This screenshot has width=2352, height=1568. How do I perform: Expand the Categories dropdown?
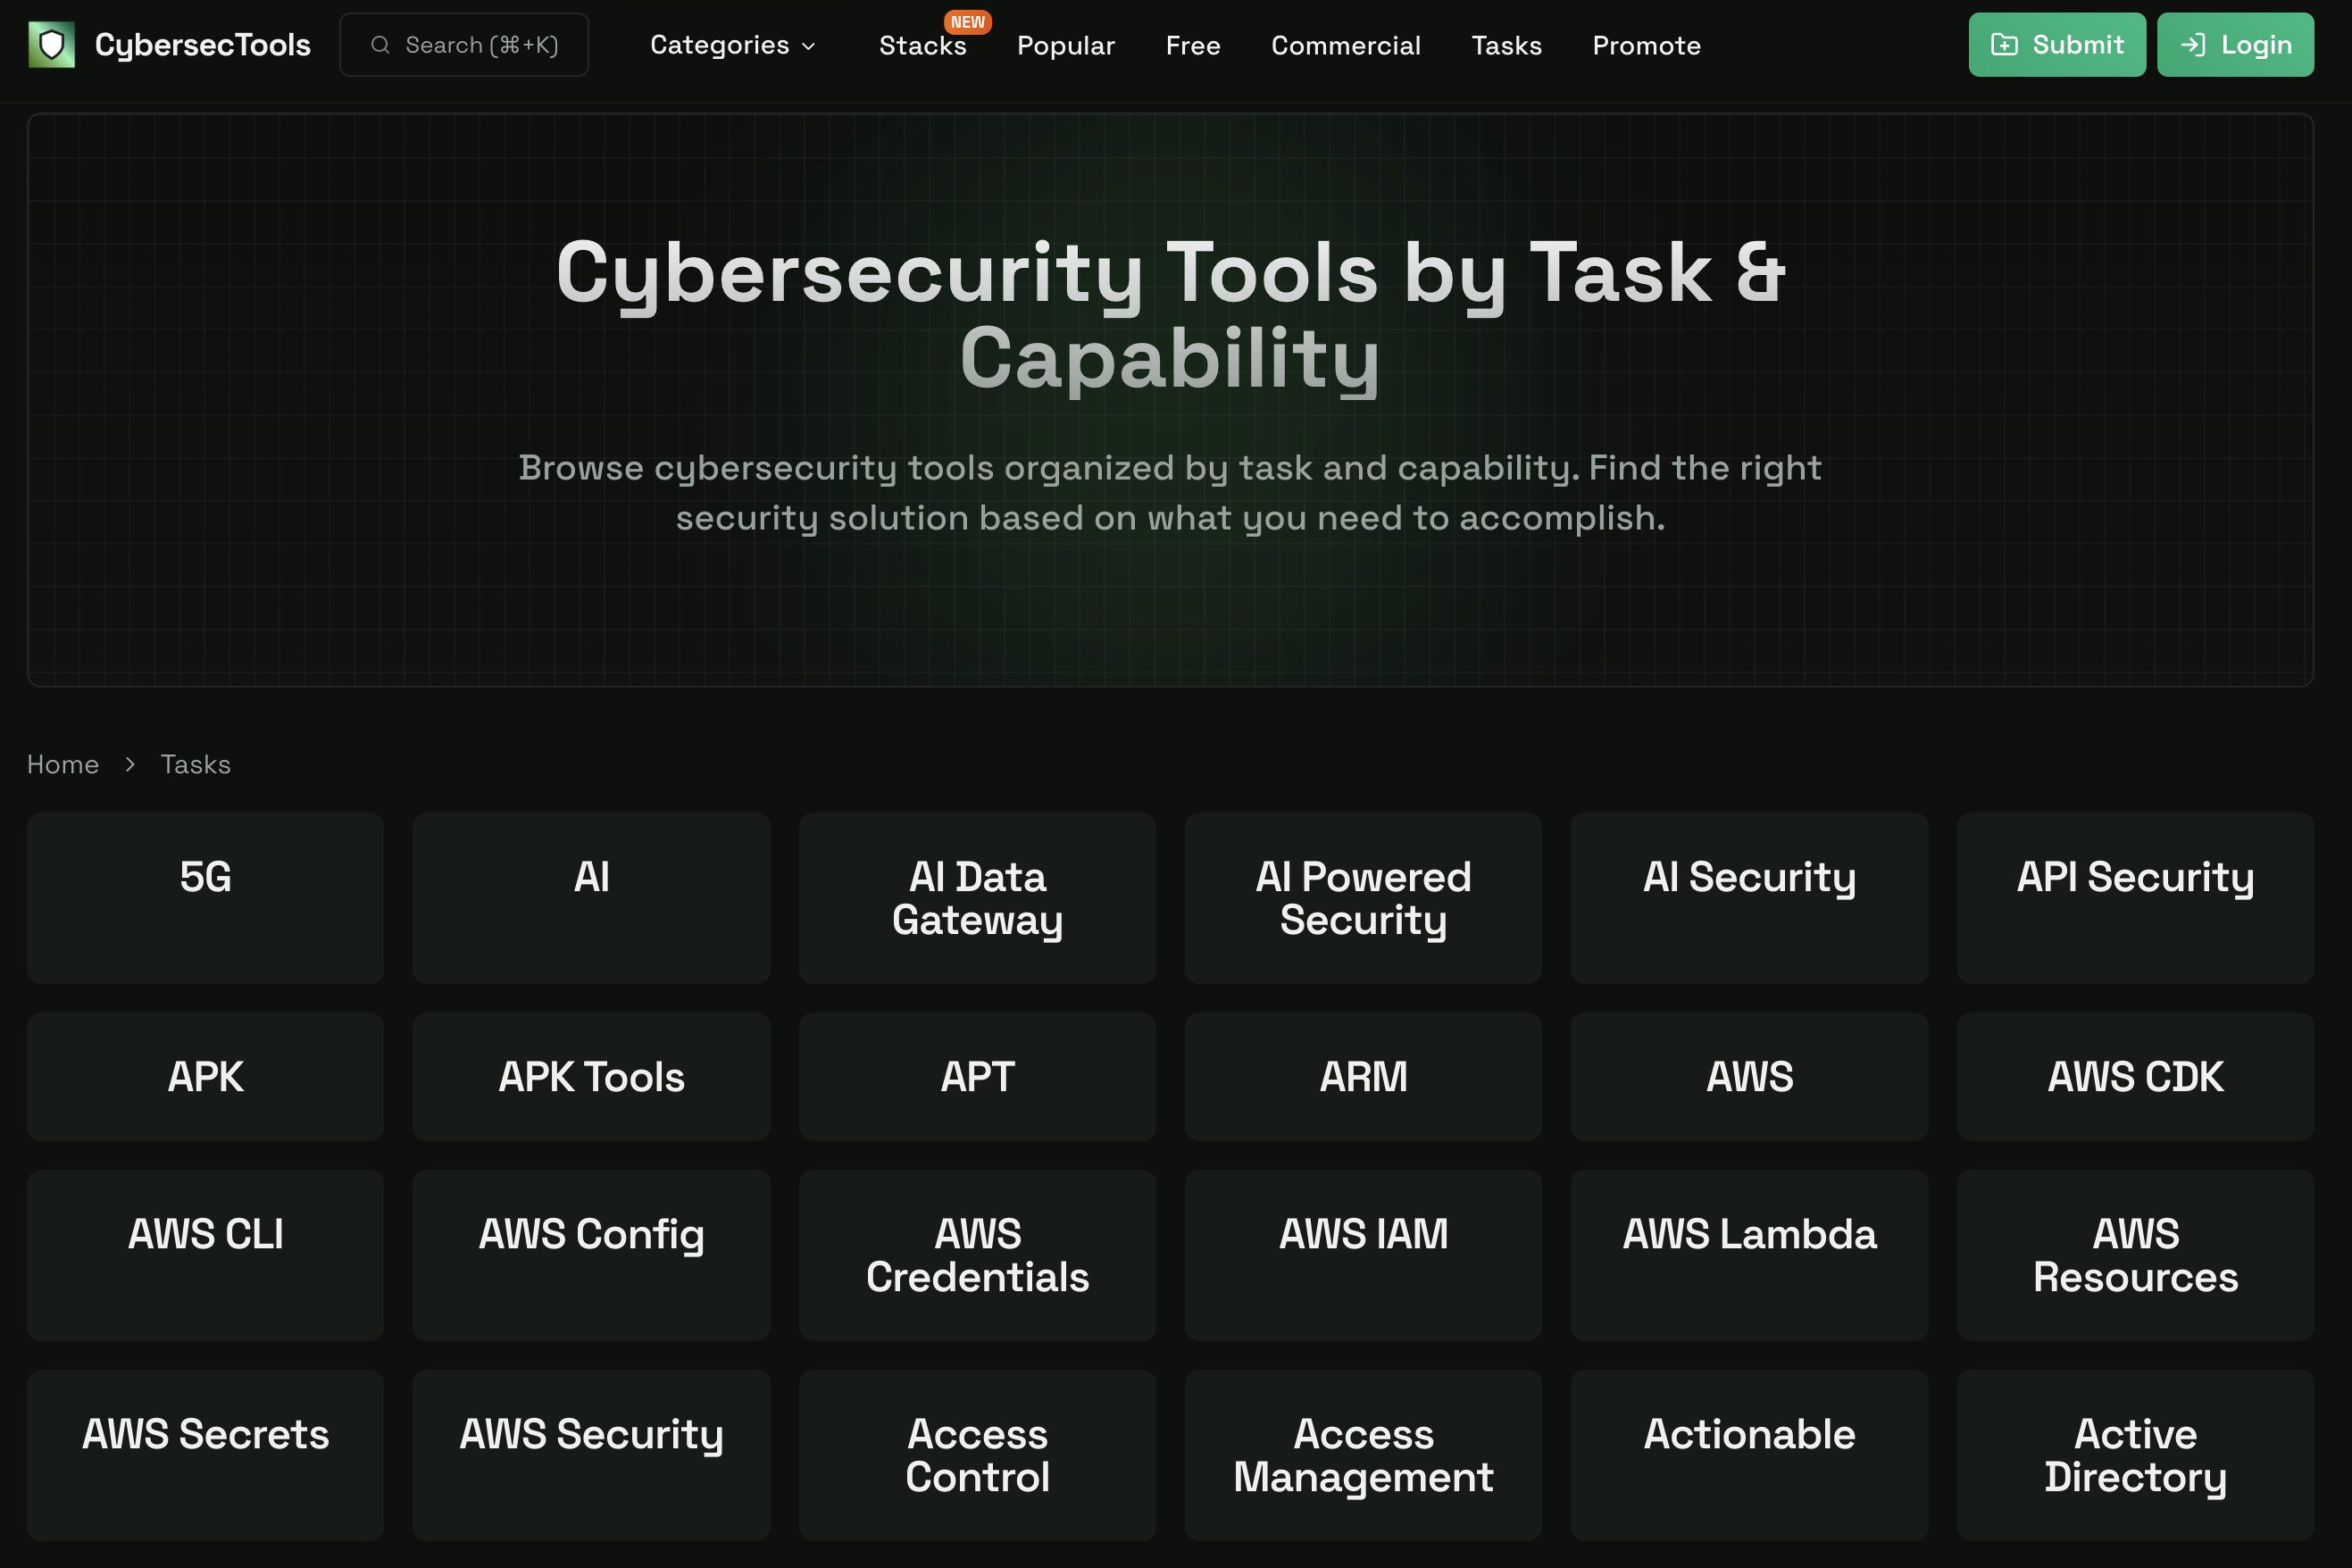(x=733, y=45)
